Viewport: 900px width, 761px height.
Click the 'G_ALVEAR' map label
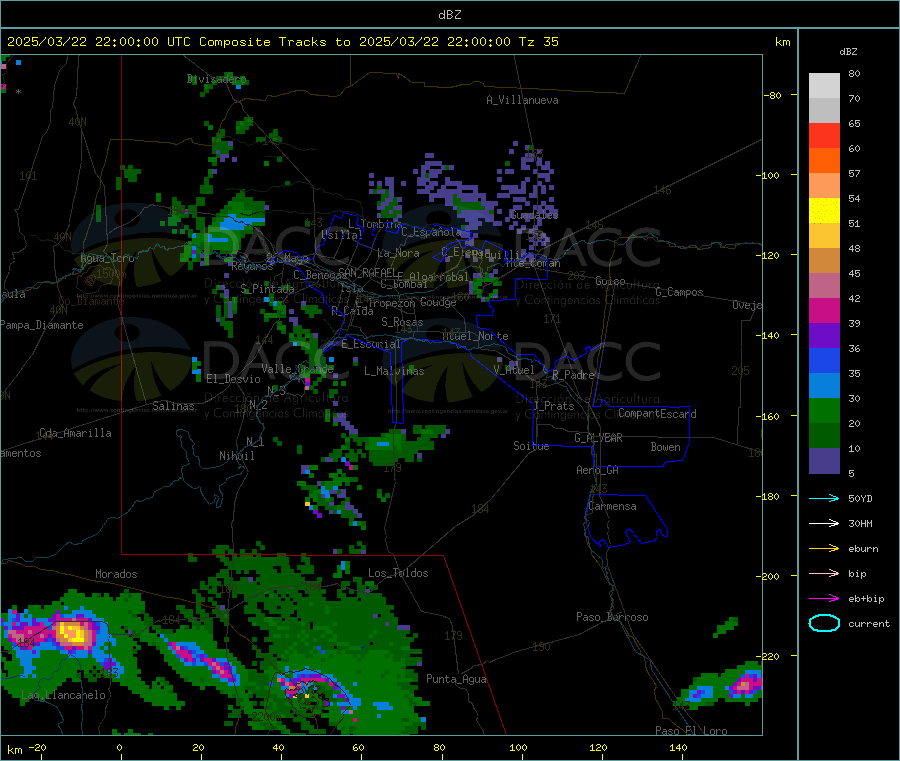click(x=598, y=438)
